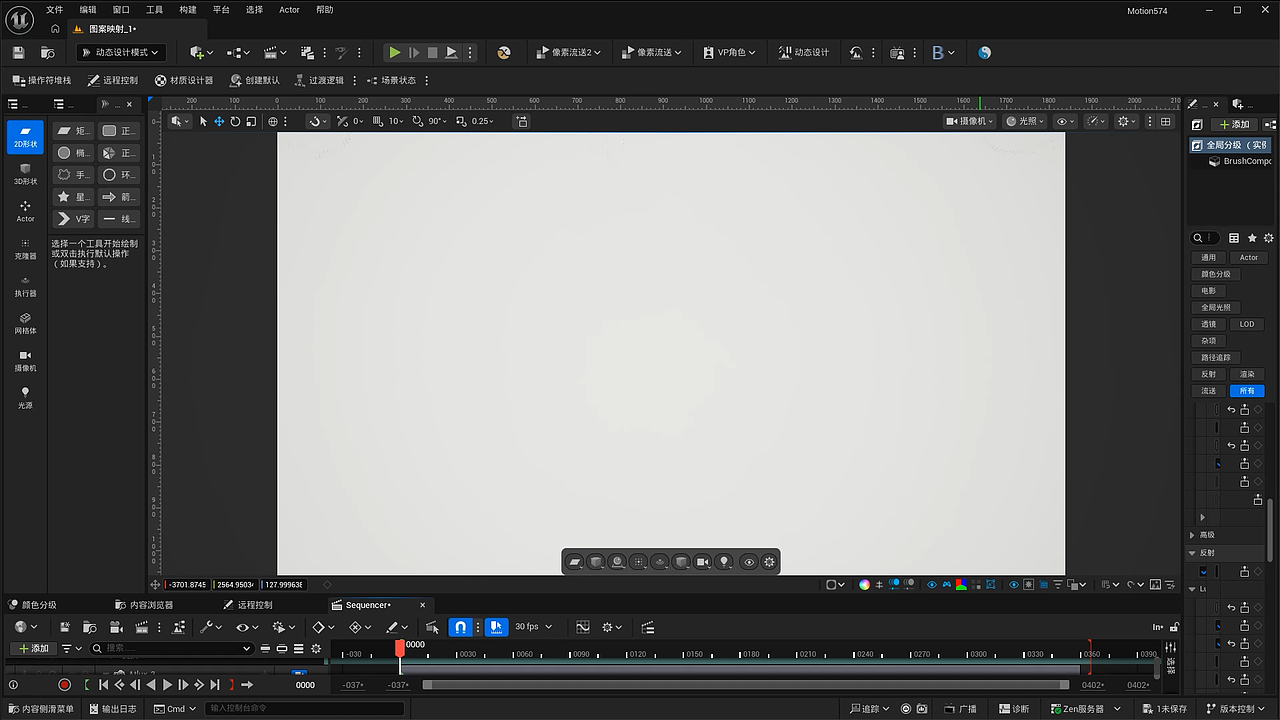
Task: Click the 创建默认 button
Action: click(254, 80)
